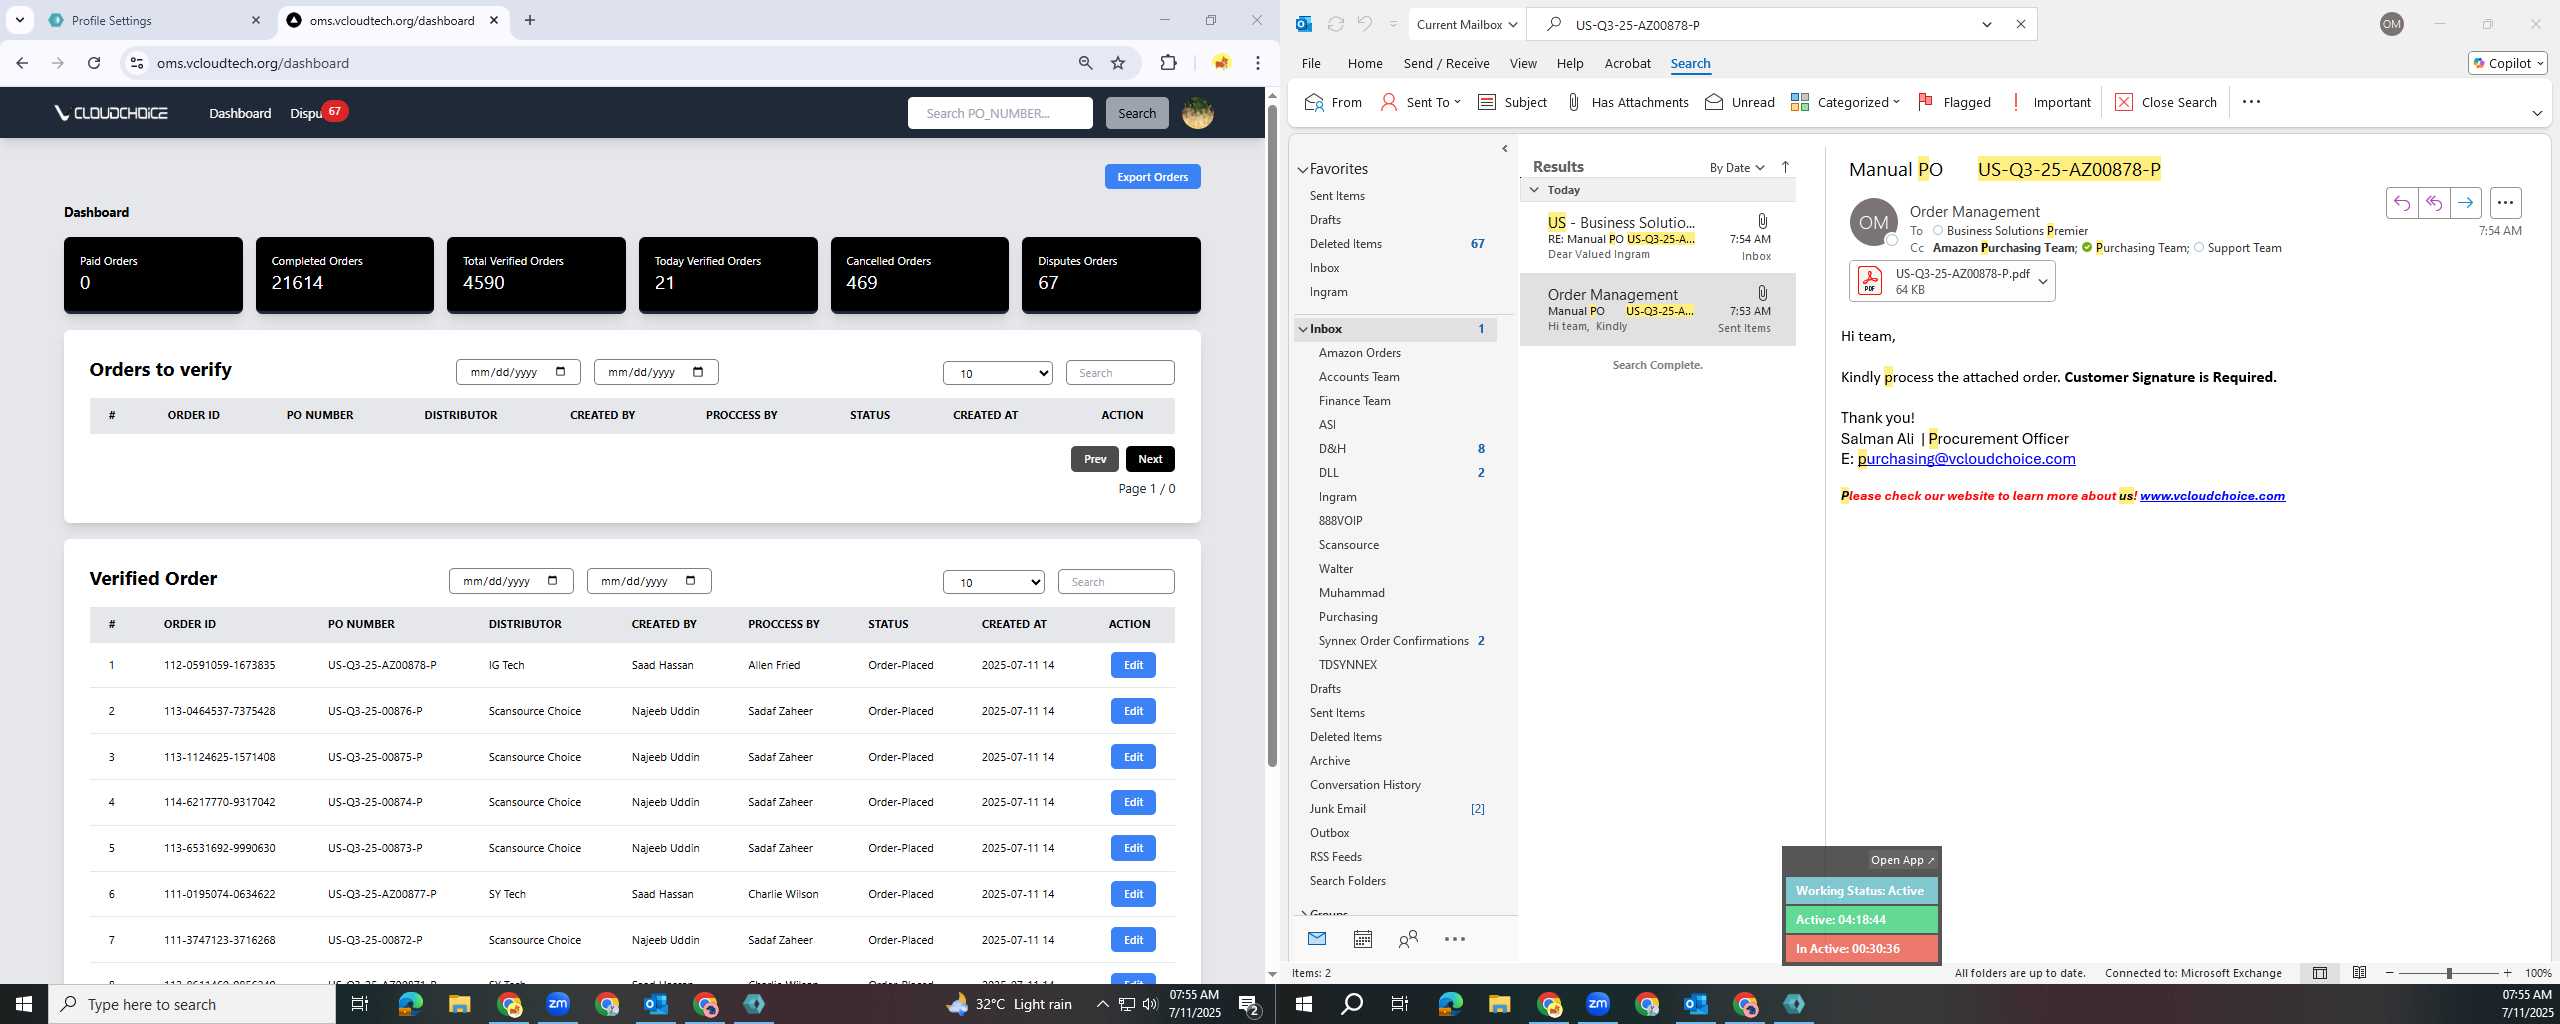The width and height of the screenshot is (2560, 1024).
Task: Open the Copilot dropdown in Outlook
Action: [x=2507, y=63]
